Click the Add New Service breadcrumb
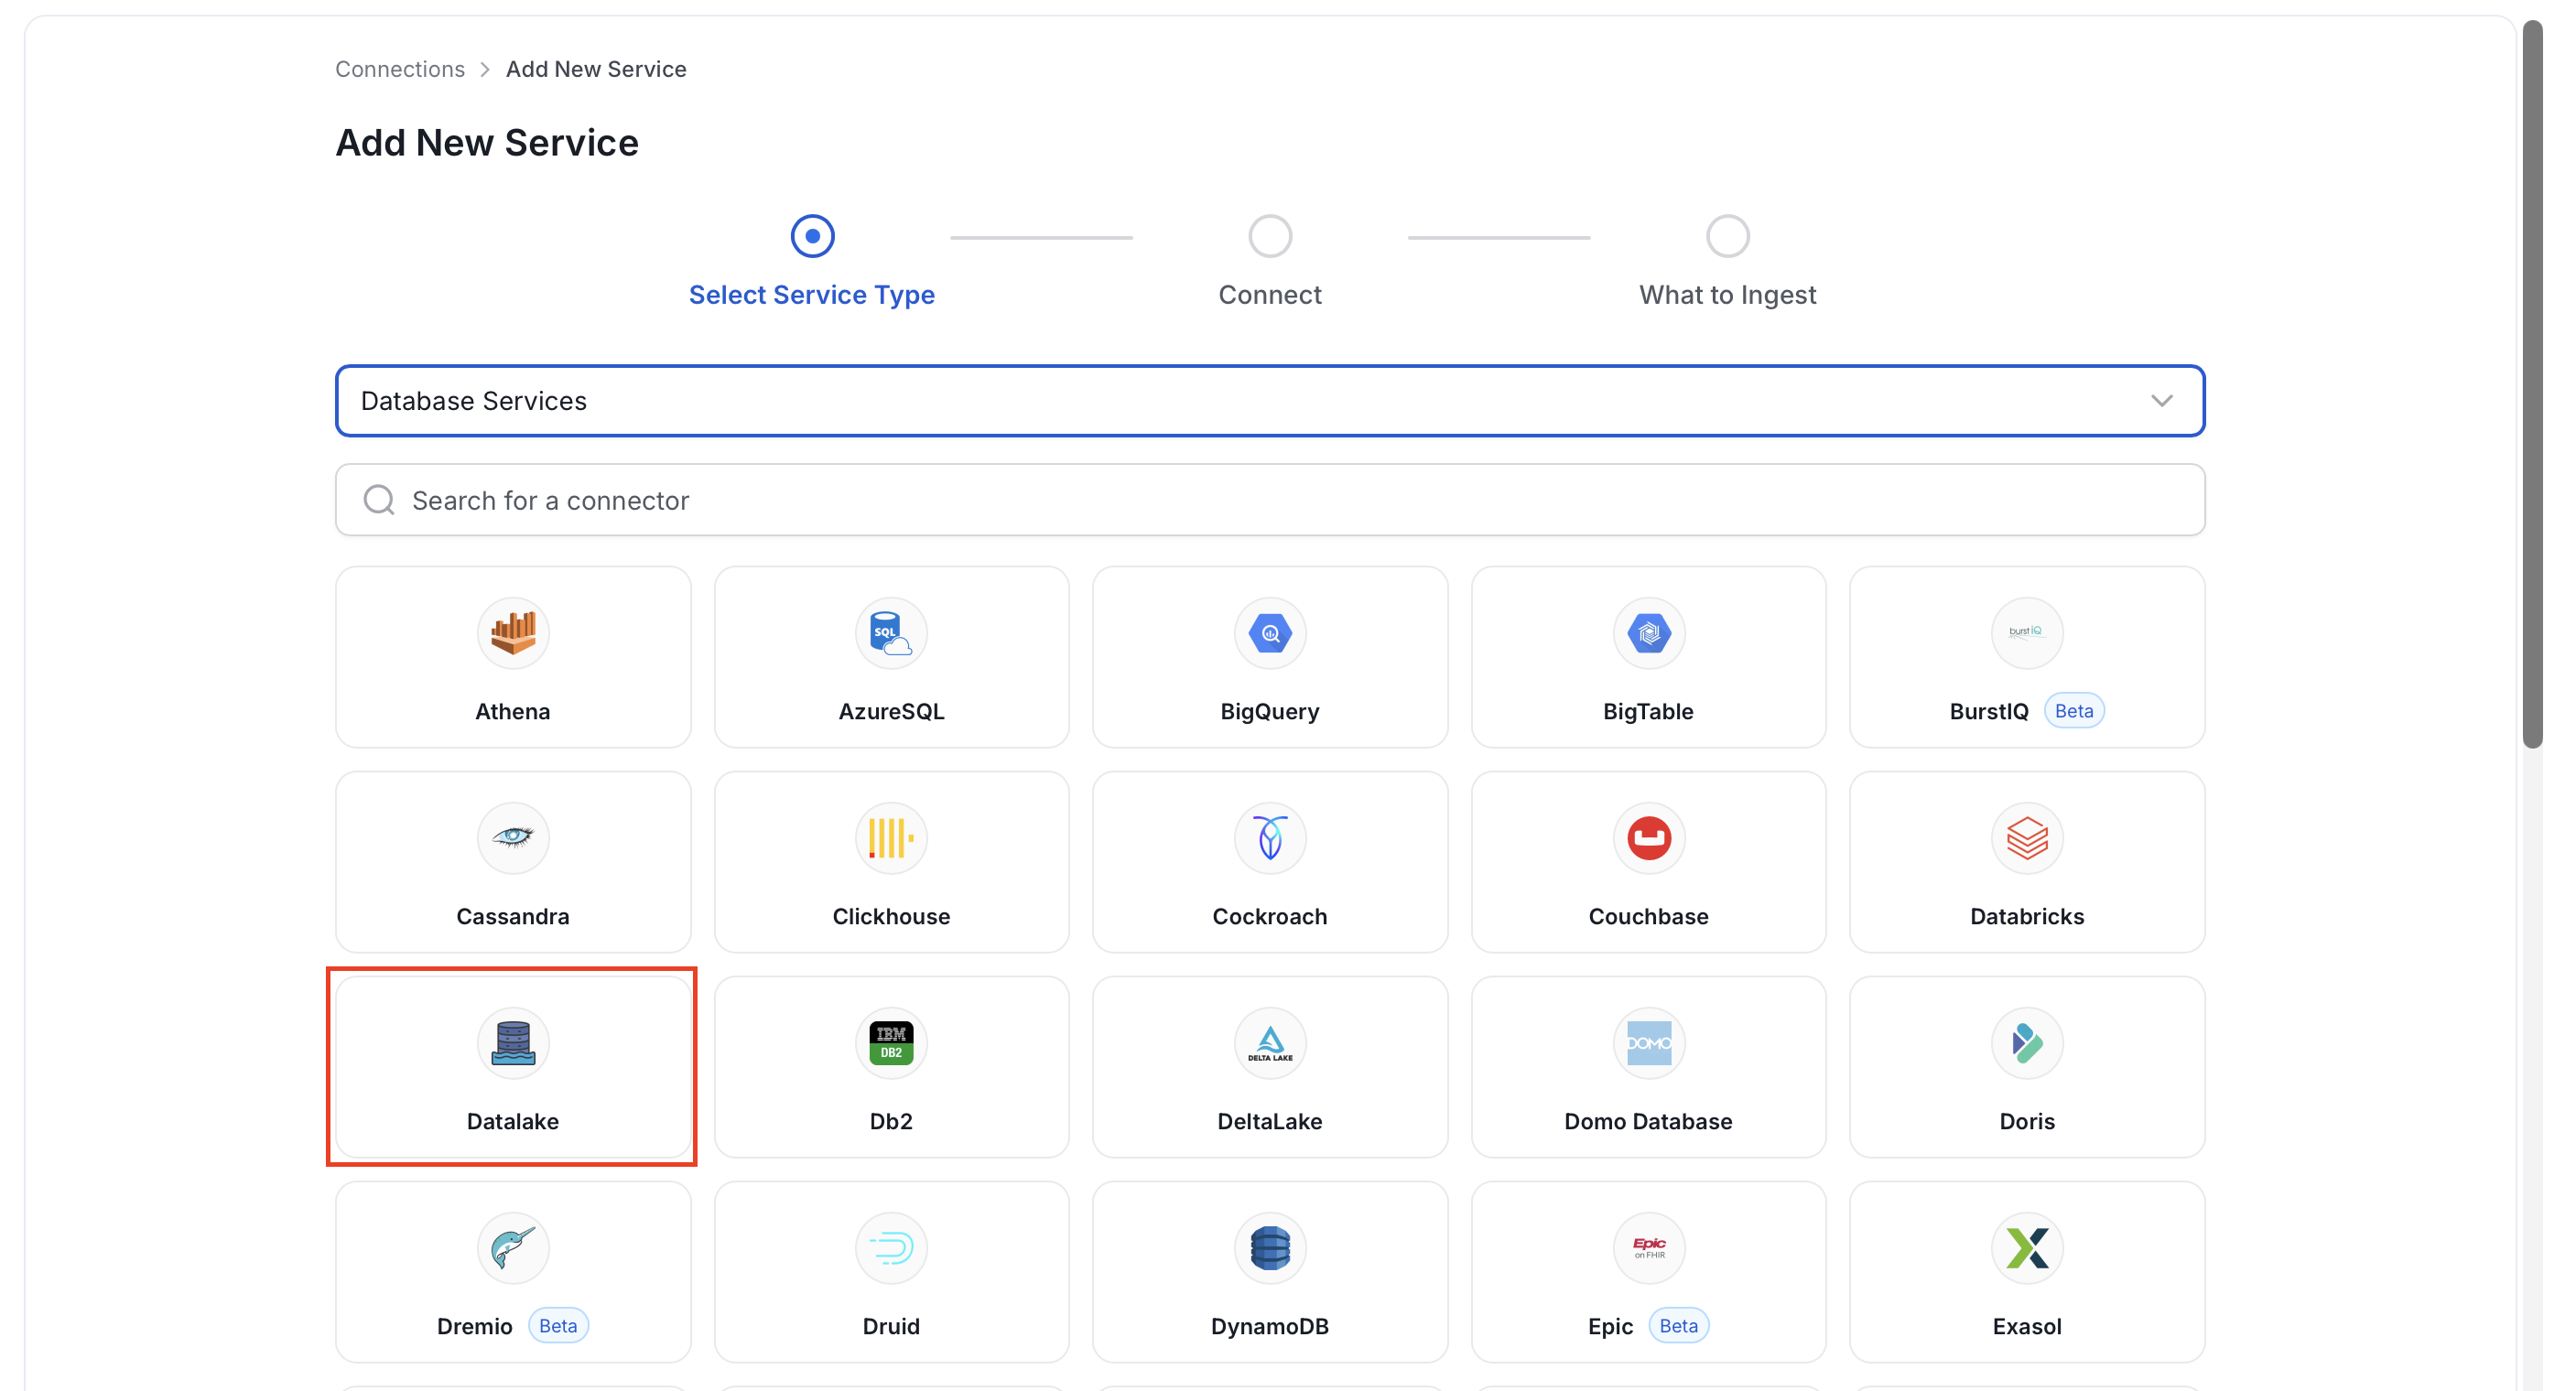This screenshot has width=2576, height=1391. (596, 69)
